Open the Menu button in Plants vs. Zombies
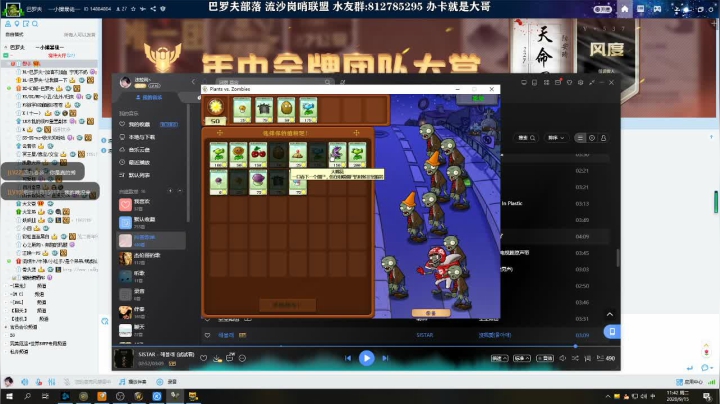720x404 pixels. tap(478, 99)
